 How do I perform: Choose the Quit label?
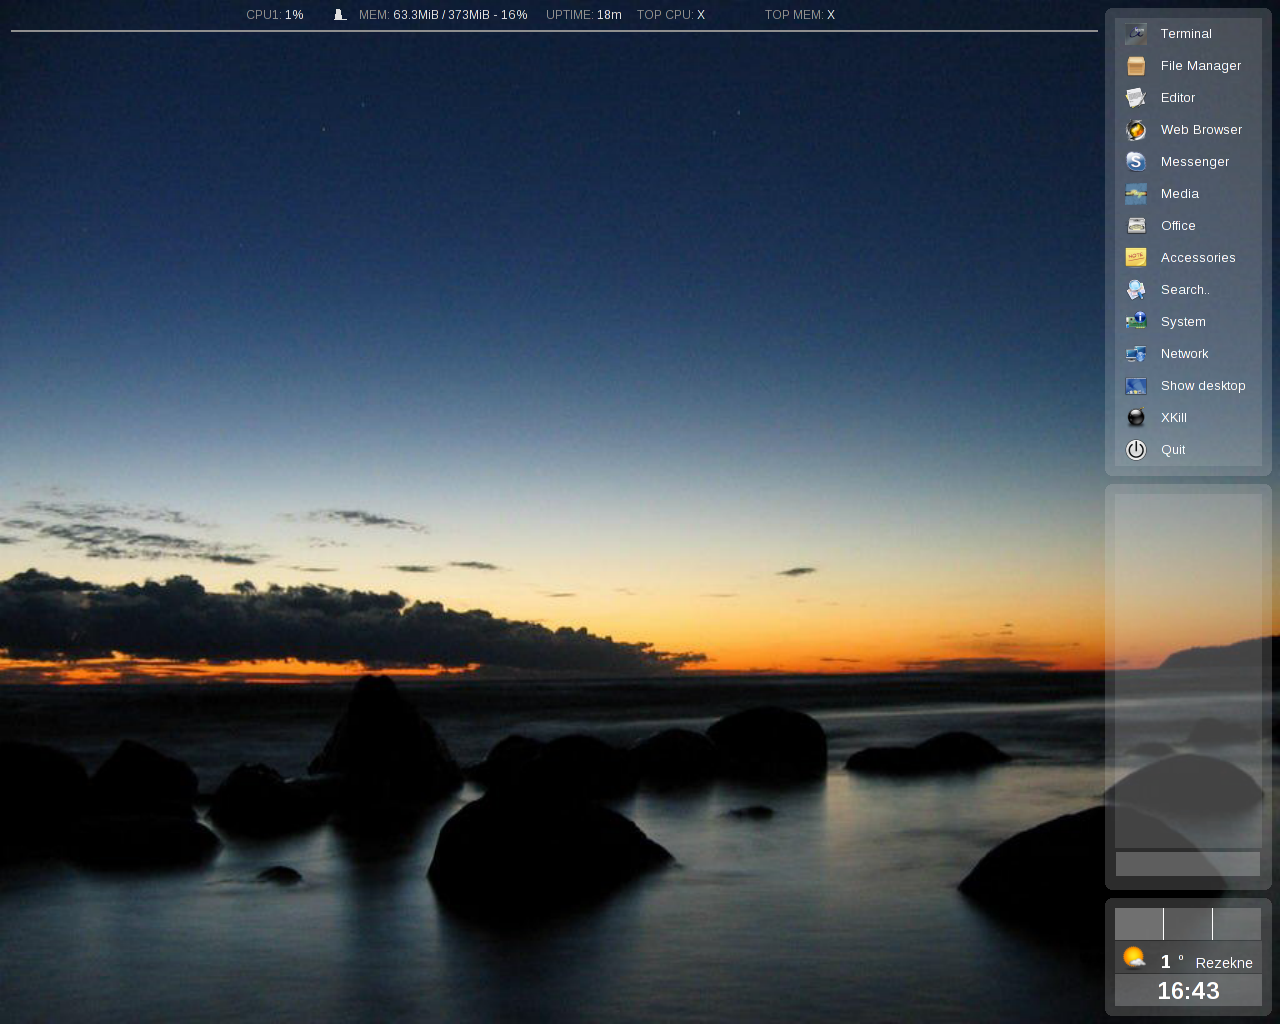coord(1173,450)
